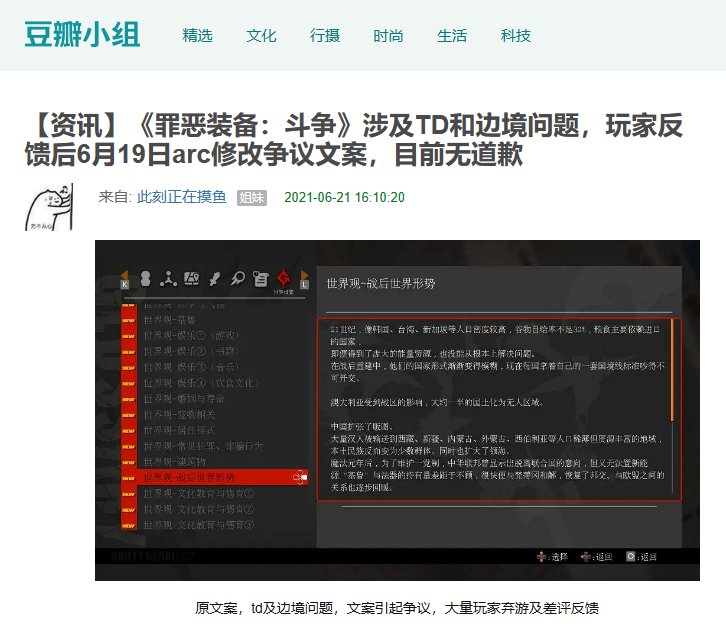This screenshot has width=726, height=627.
Task: Switch to the 行摄 tab
Action: click(325, 36)
